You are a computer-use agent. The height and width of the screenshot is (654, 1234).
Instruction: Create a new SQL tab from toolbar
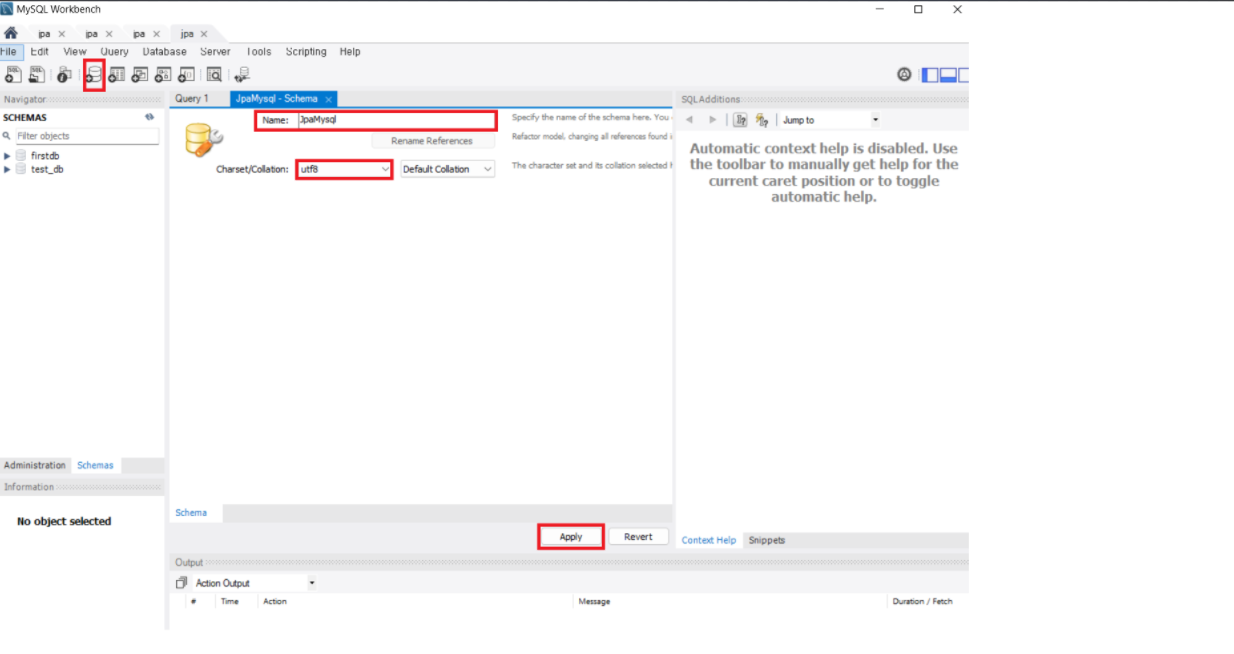pos(13,74)
